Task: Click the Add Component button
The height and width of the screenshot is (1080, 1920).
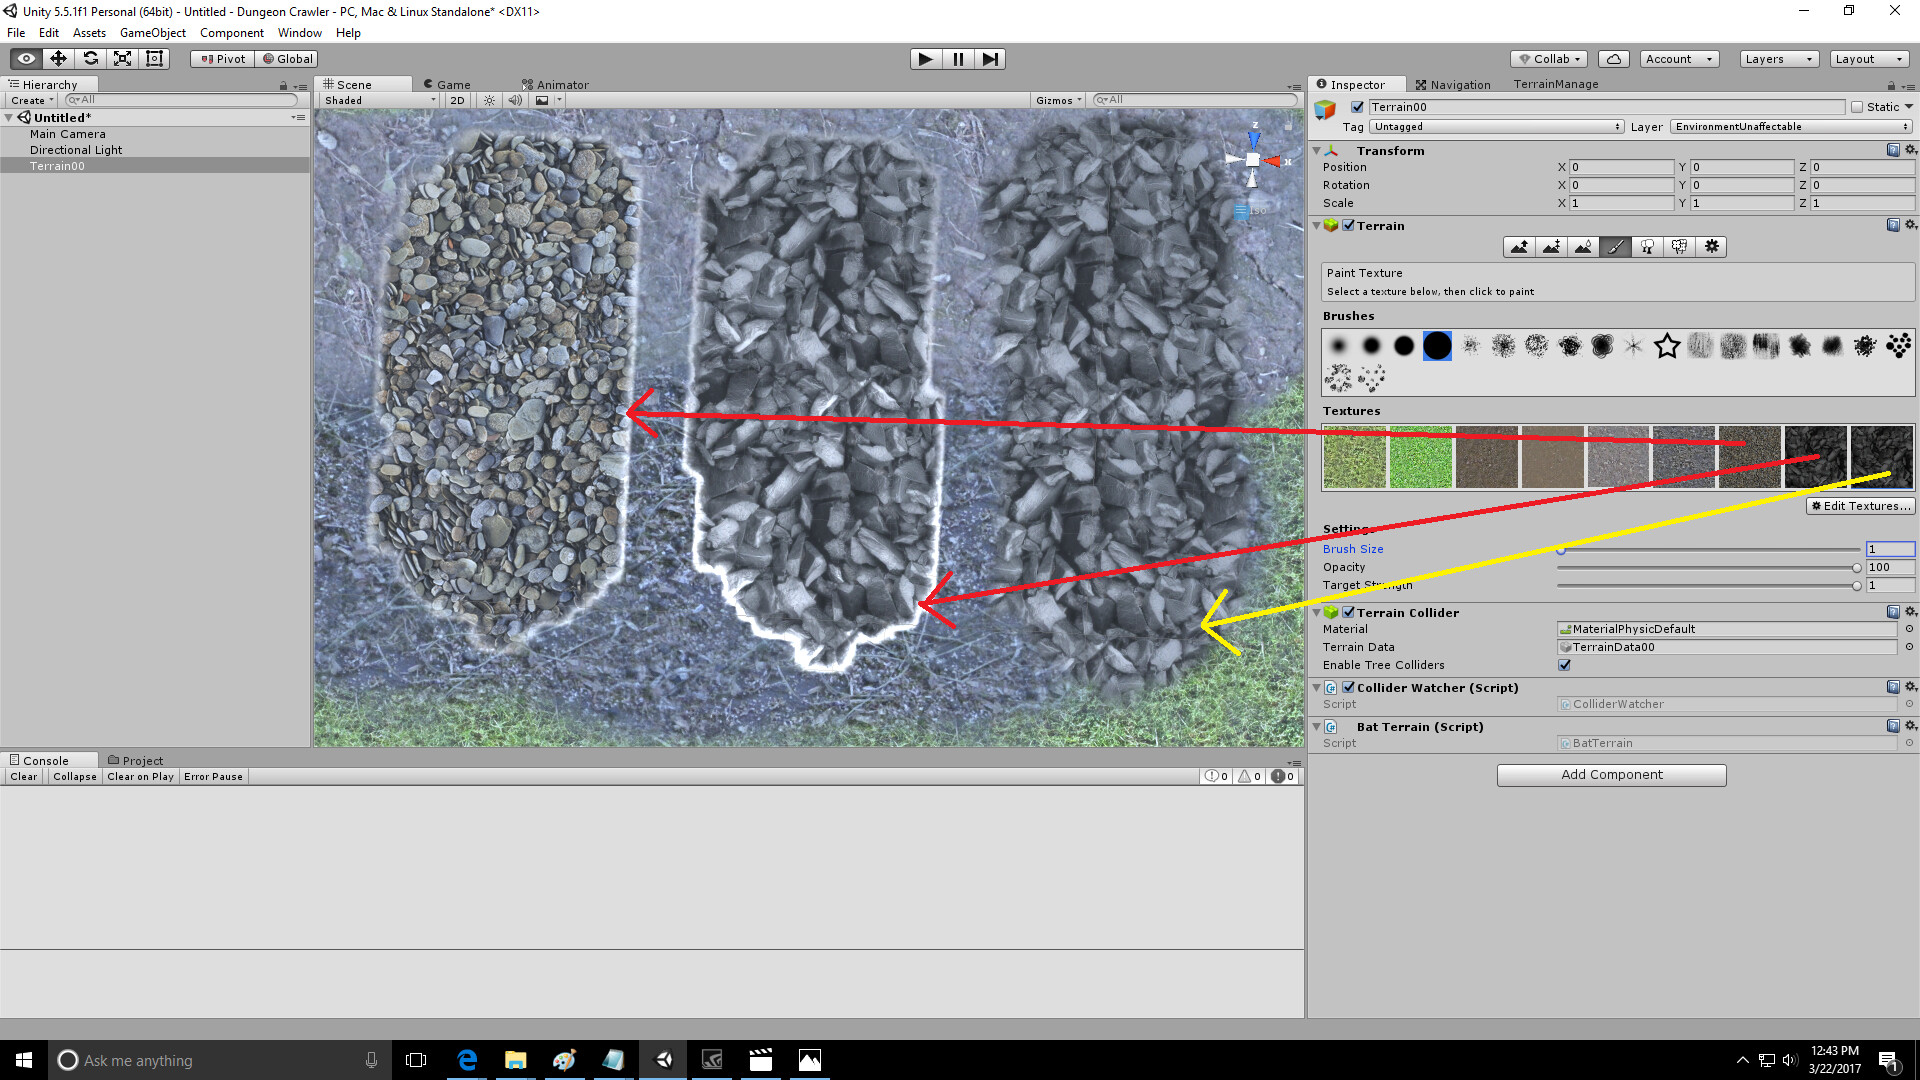Action: pyautogui.click(x=1611, y=775)
